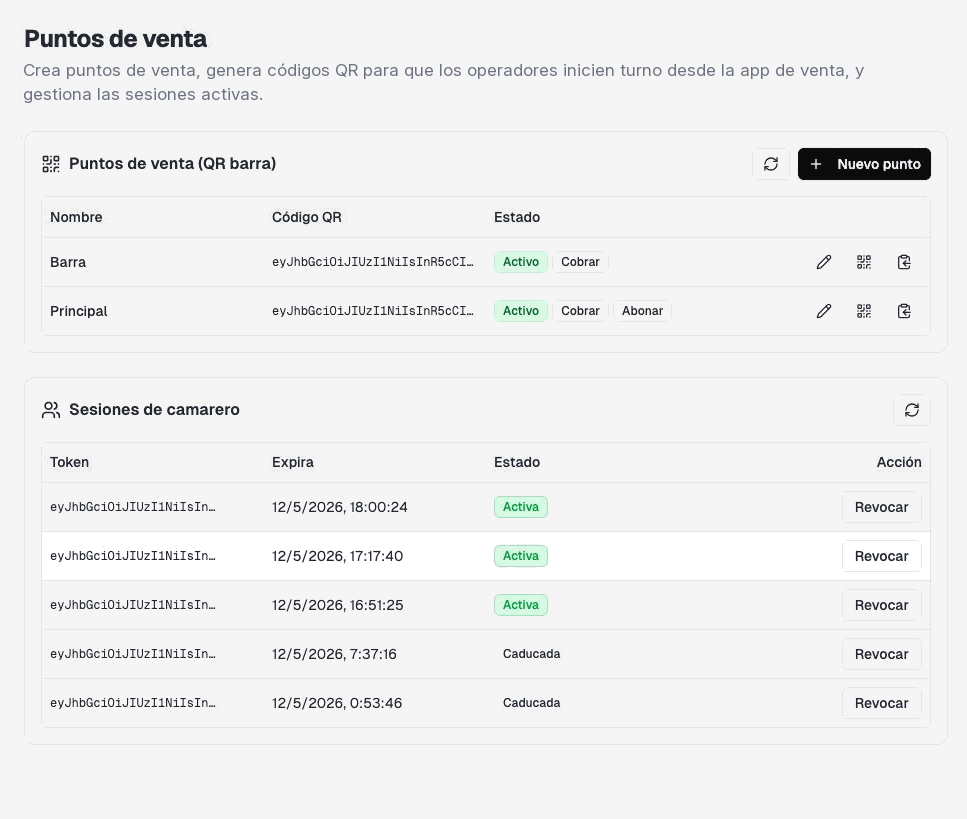
Task: Click expiry date 12/5/2026, 17:17:40
Action: point(337,556)
